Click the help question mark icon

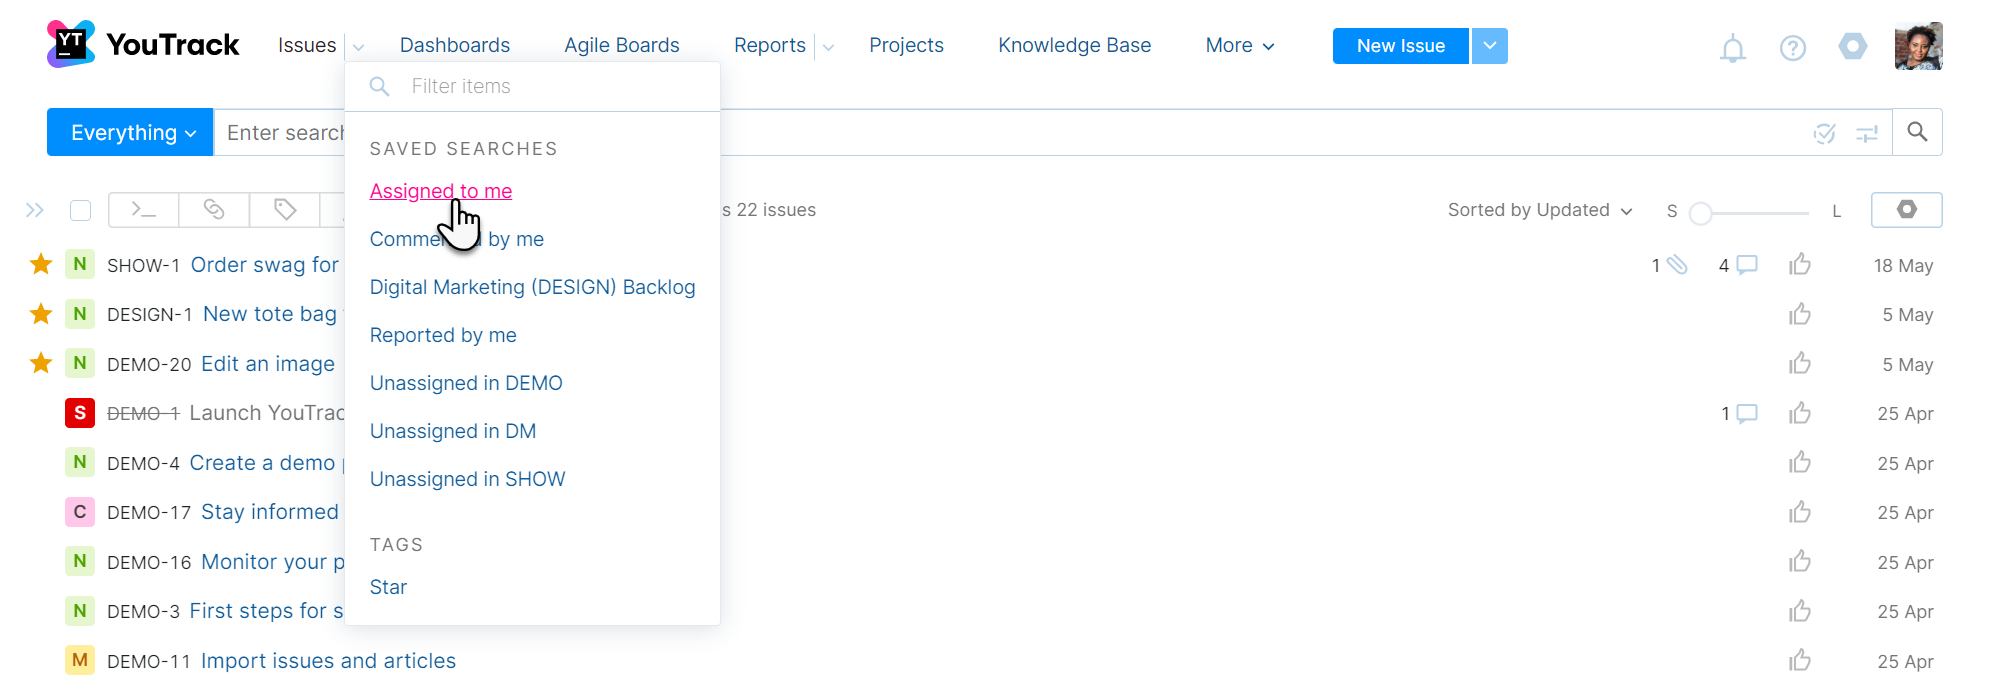coord(1792,47)
